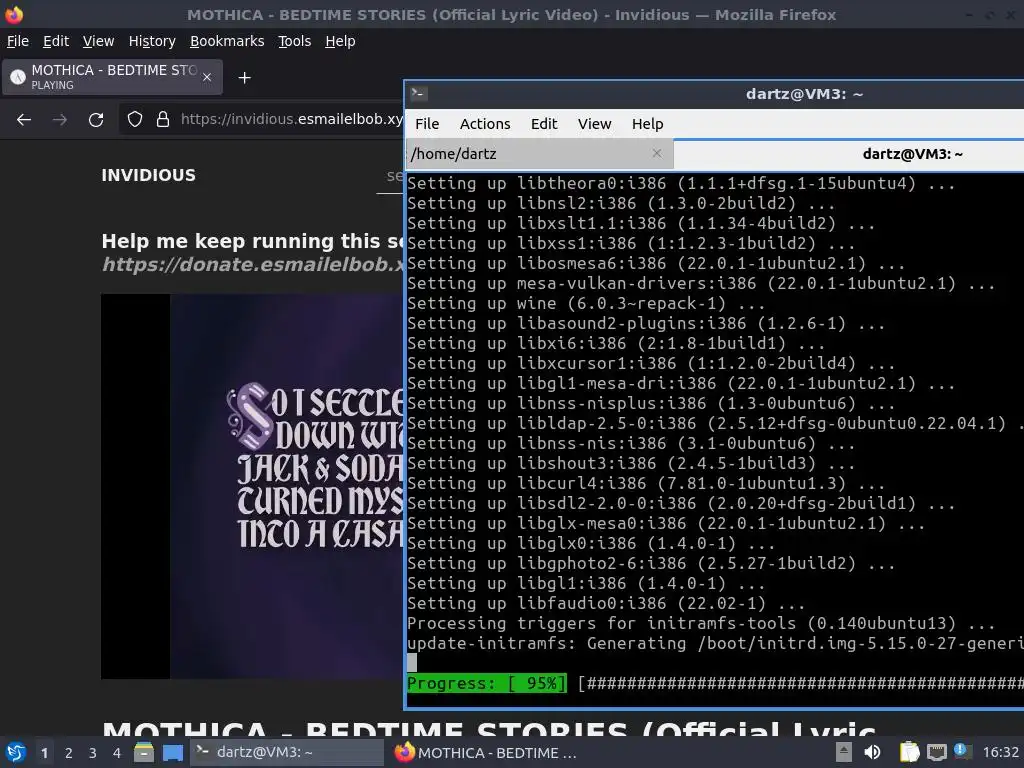Open the Firefox Edit menu
The image size is (1024, 768).
tap(56, 41)
